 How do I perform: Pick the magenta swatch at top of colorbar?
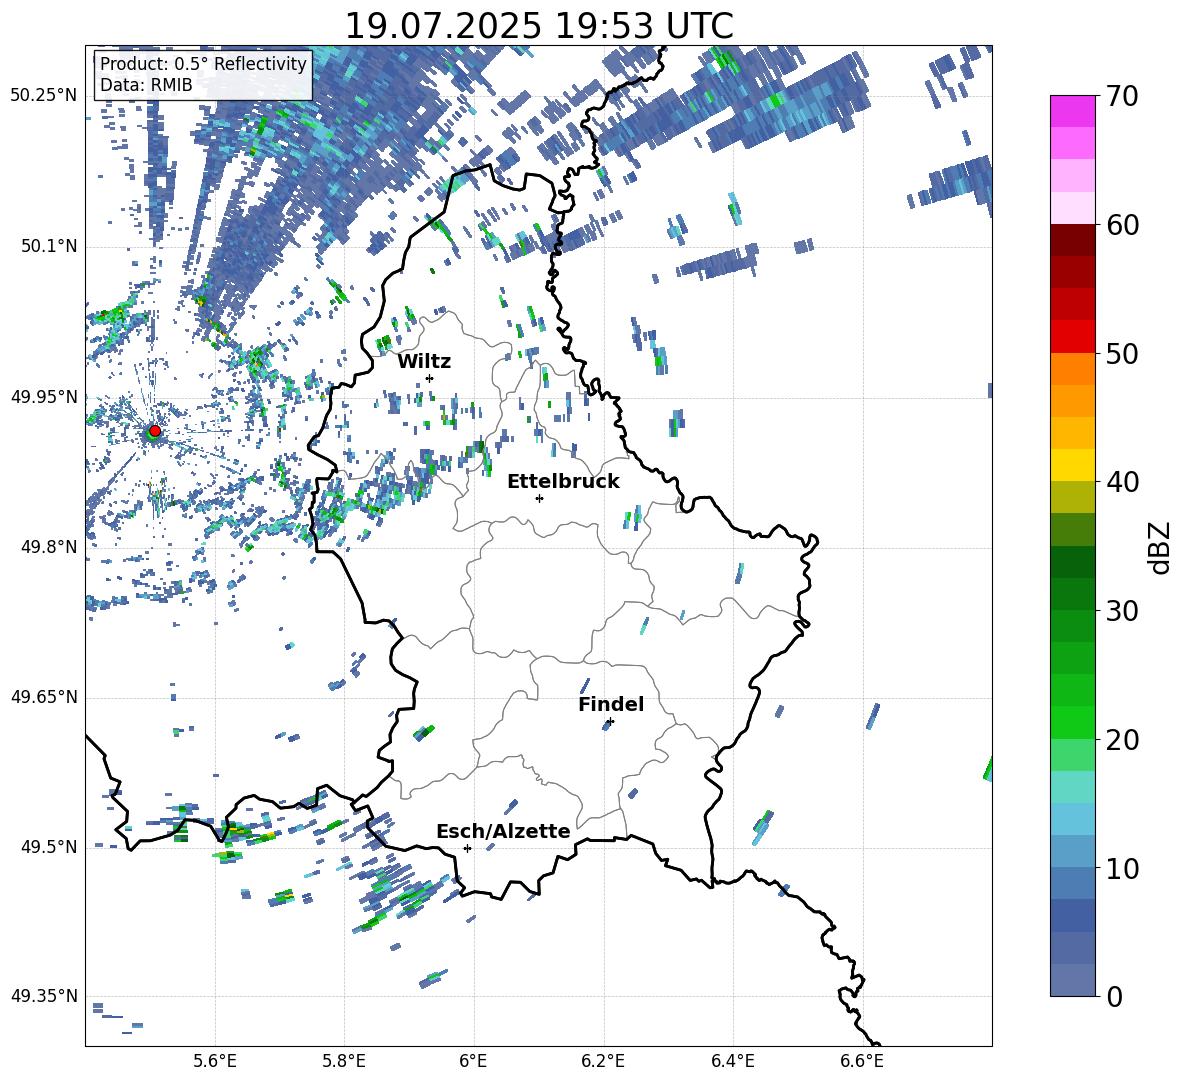click(x=1072, y=111)
